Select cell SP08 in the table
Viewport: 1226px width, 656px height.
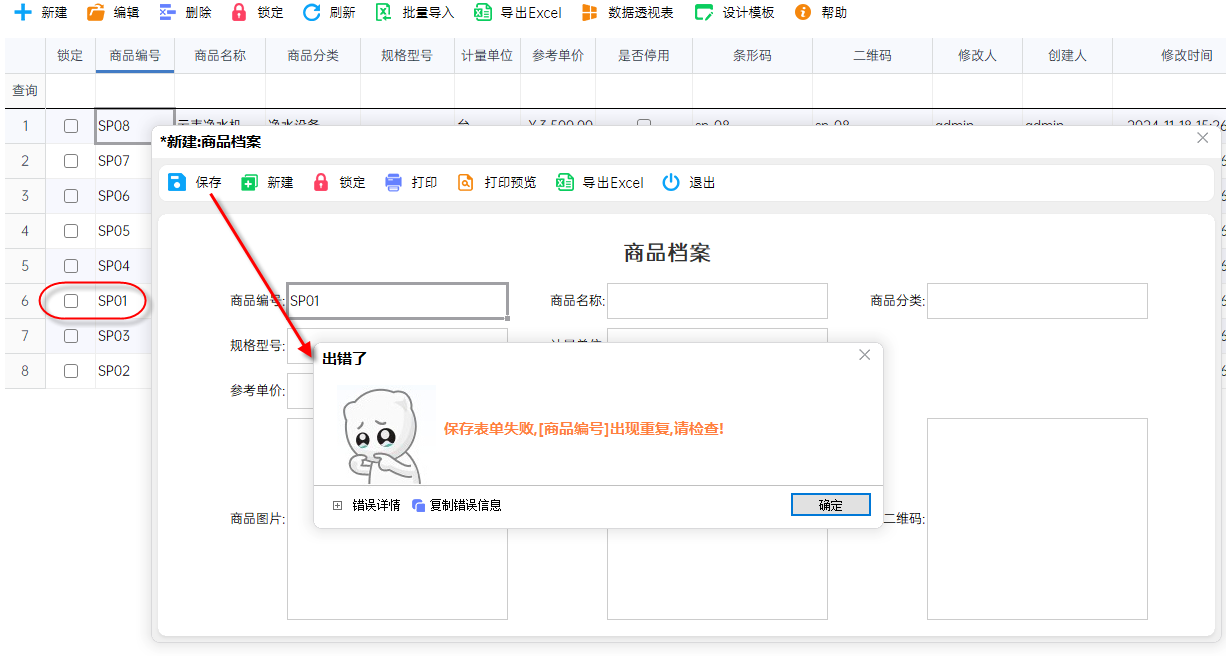135,126
